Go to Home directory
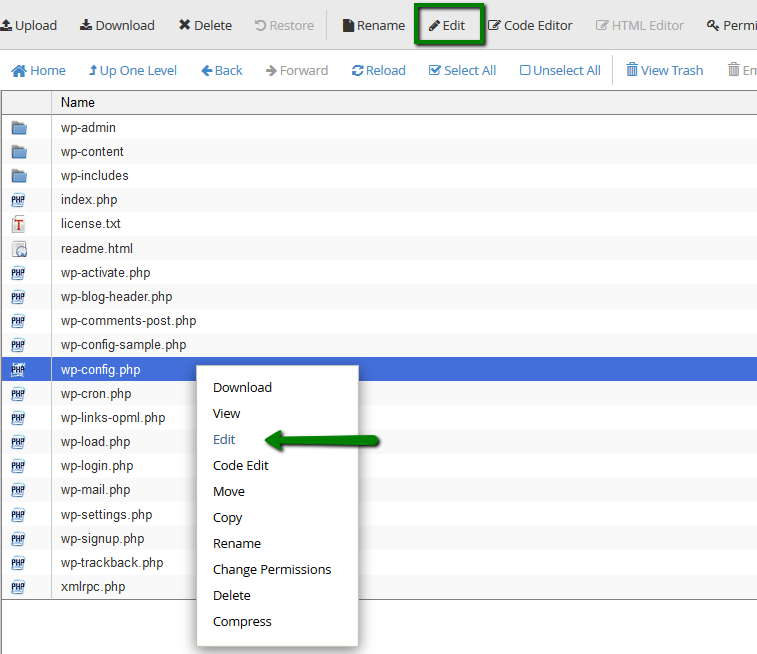The width and height of the screenshot is (757, 654). point(38,70)
